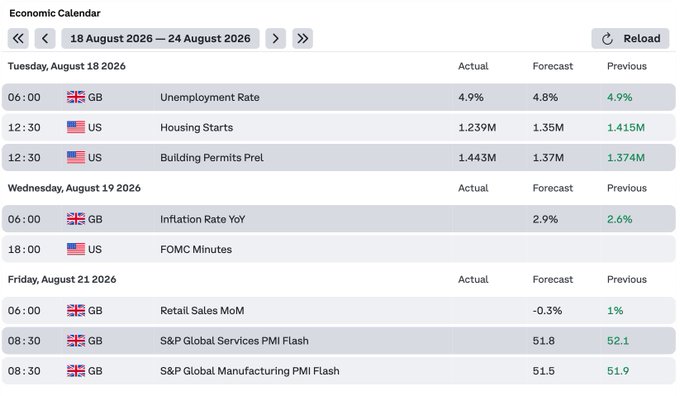Click the previous value 52.1 for Services PMI
Viewport: 680px width, 396px height.
click(618, 341)
